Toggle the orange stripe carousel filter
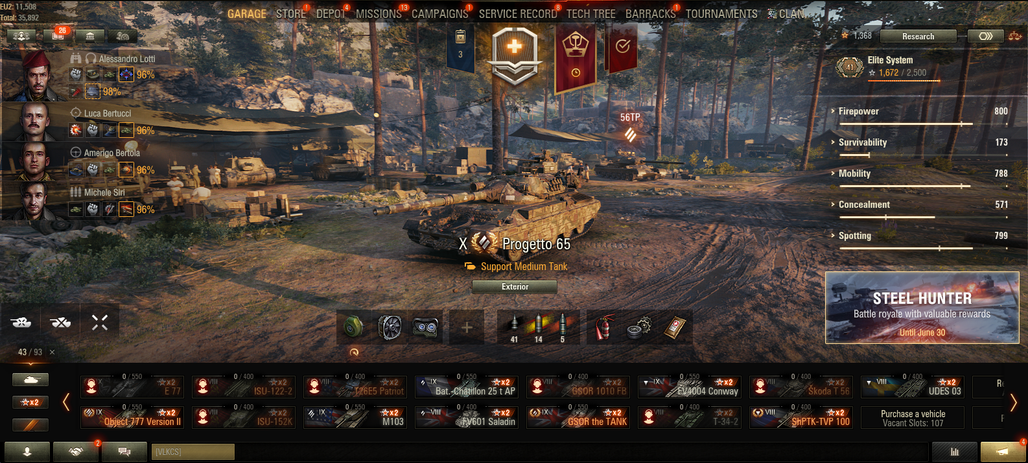 pyautogui.click(x=30, y=425)
